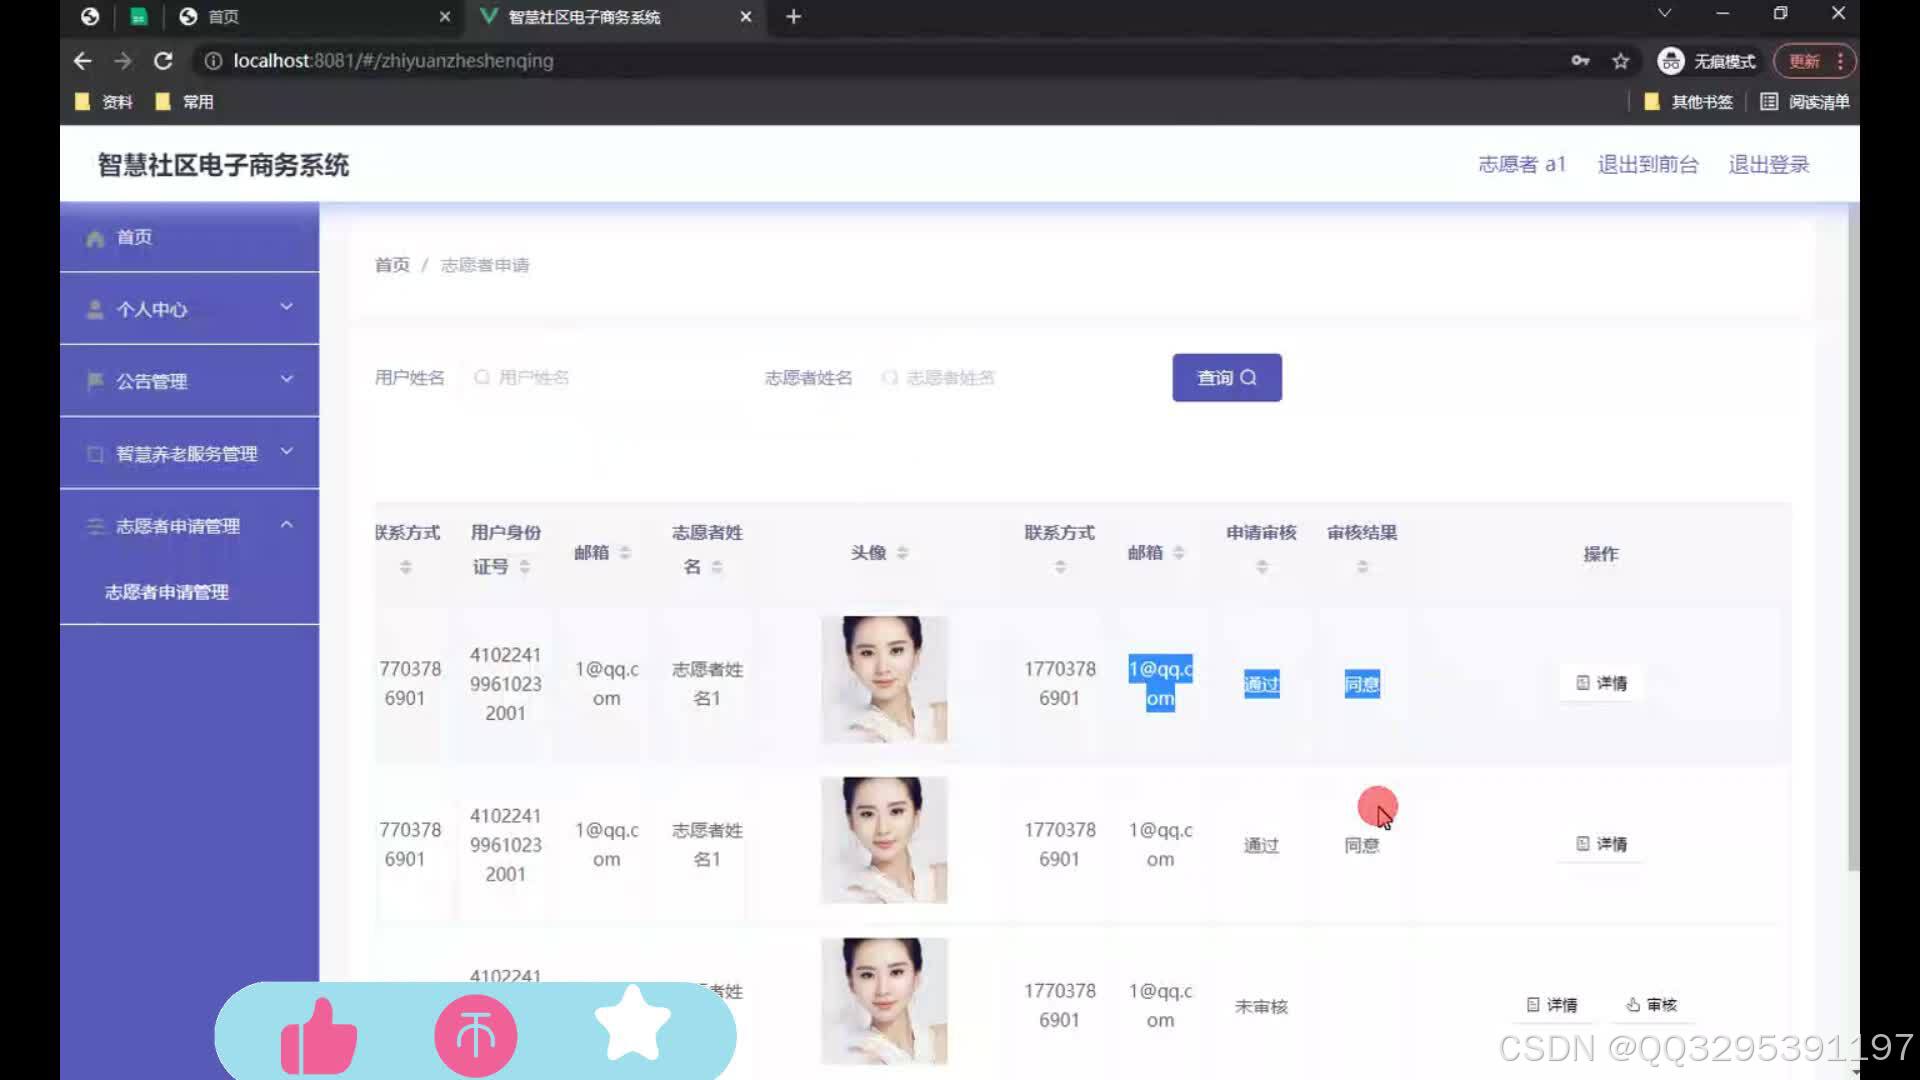Image resolution: width=1920 pixels, height=1080 pixels.
Task: Close the 首页 browser tab
Action: 445,17
